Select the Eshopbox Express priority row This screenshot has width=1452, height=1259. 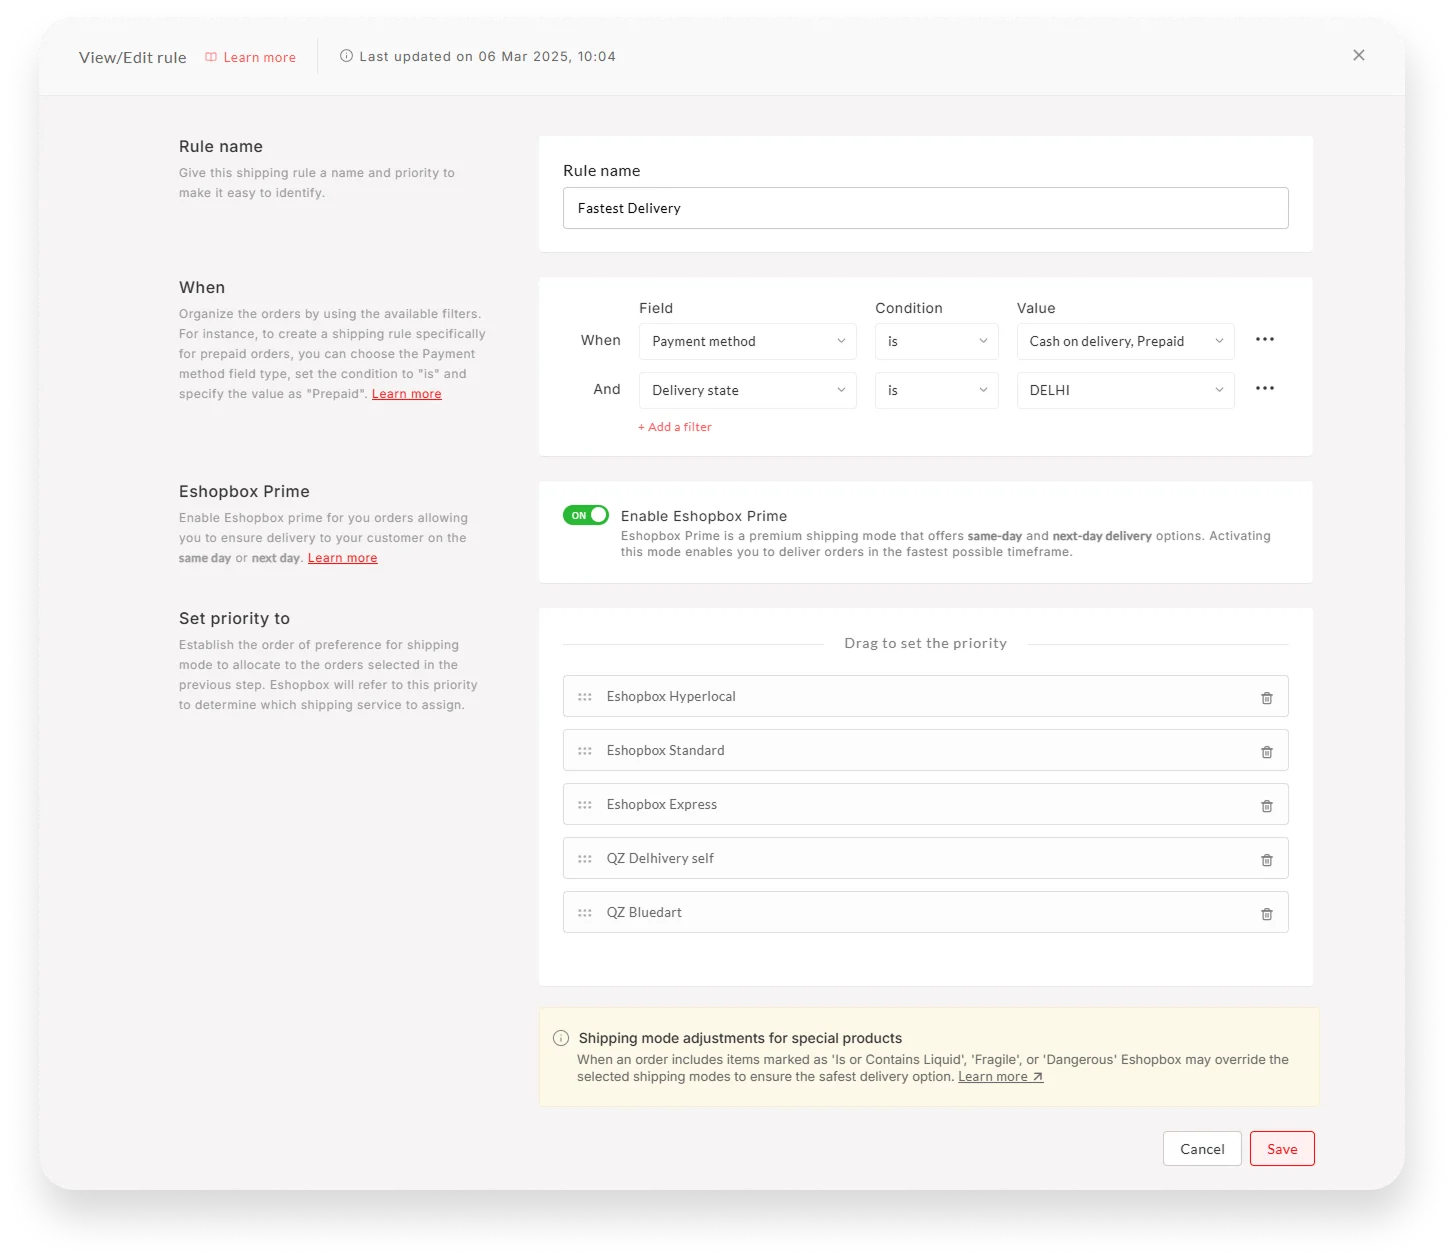(925, 804)
